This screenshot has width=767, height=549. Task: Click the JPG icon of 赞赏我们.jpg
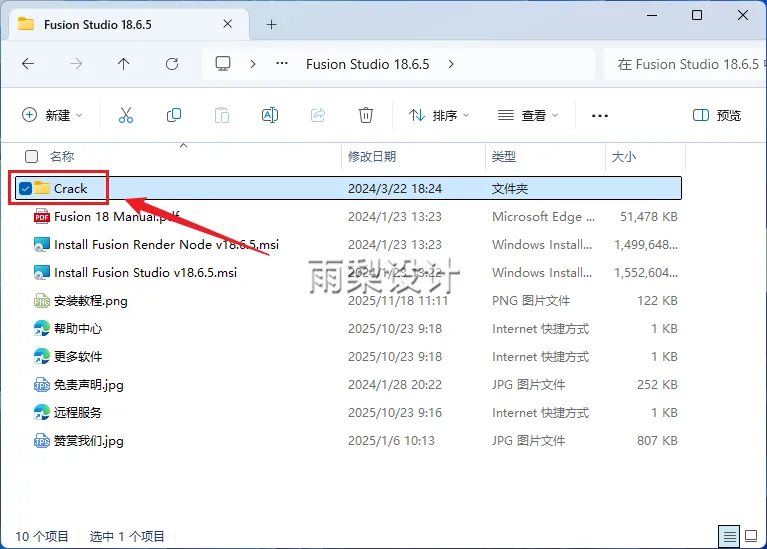[x=42, y=440]
